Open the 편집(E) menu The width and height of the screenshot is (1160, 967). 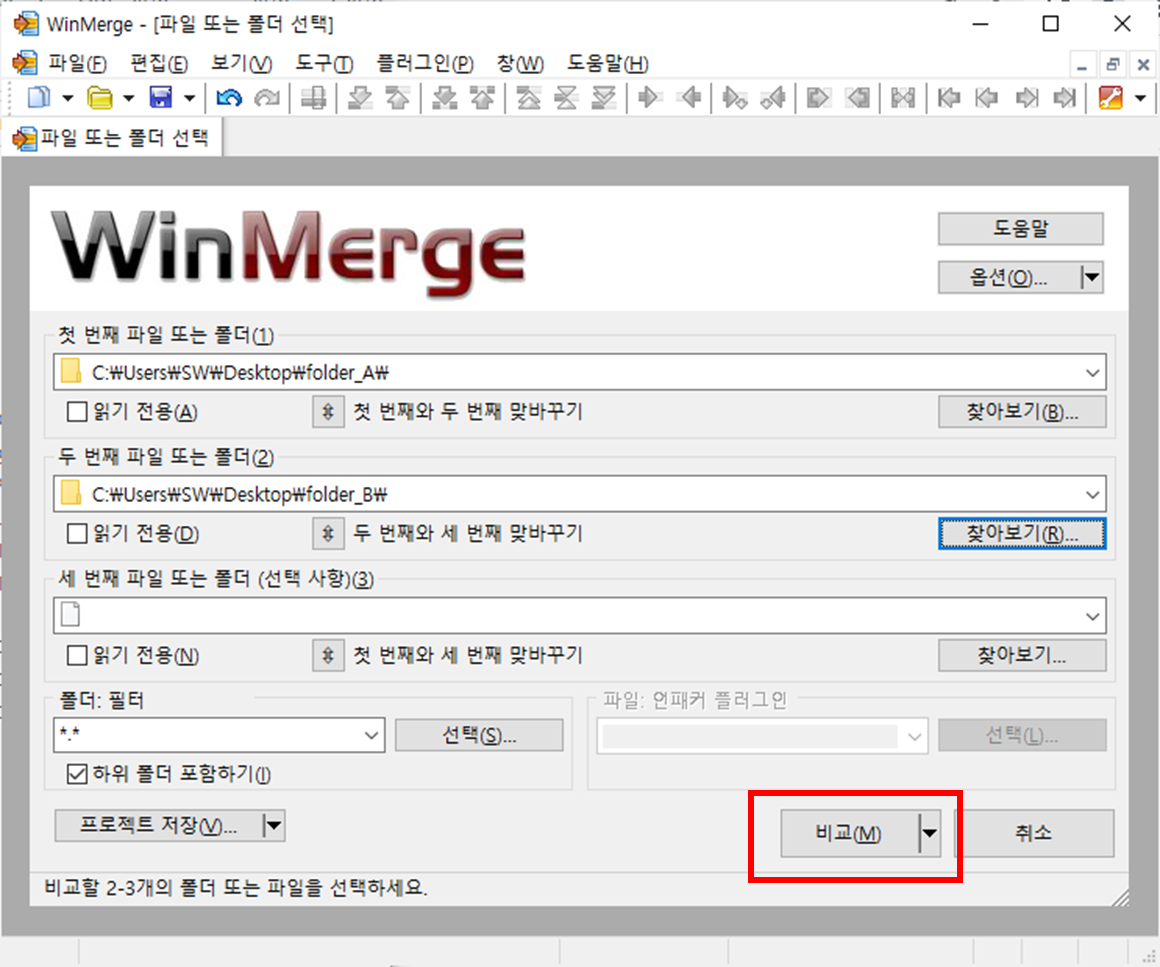[x=159, y=64]
